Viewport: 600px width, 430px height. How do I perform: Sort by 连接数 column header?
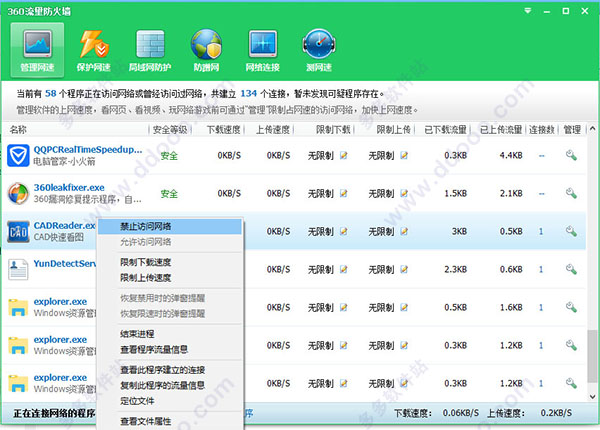pyautogui.click(x=542, y=130)
